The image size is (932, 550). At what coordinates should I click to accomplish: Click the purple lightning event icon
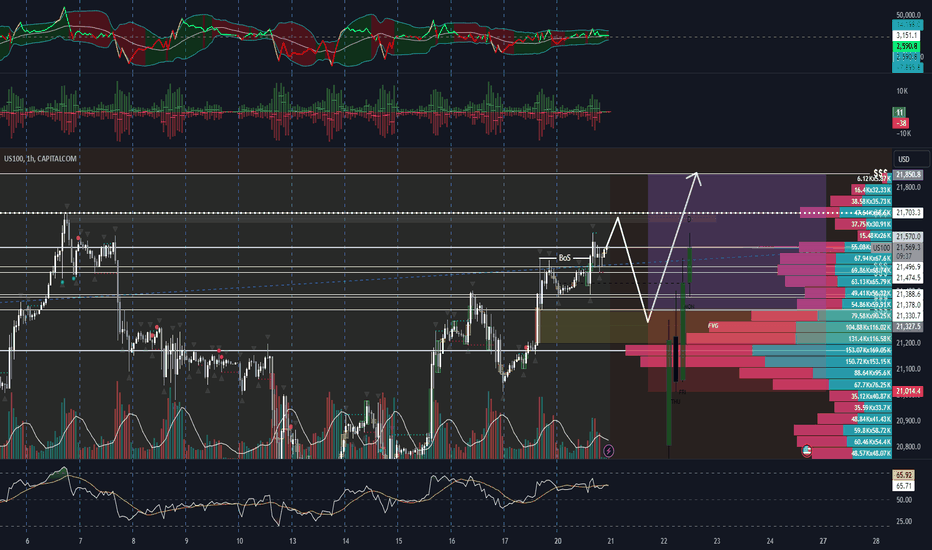pos(608,451)
